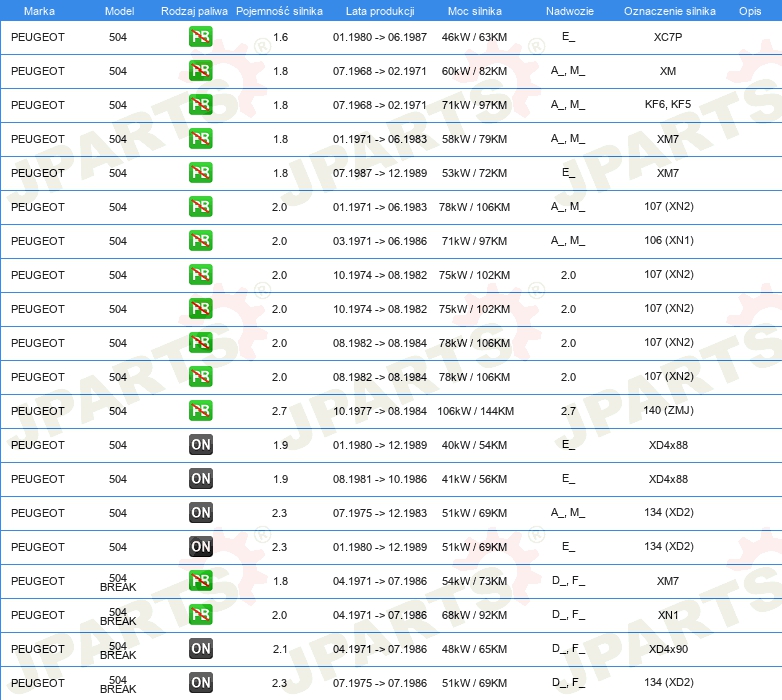Select the PB icon in the 68kW / 92KM row
Screen dimensions: 782x700
pyautogui.click(x=201, y=615)
